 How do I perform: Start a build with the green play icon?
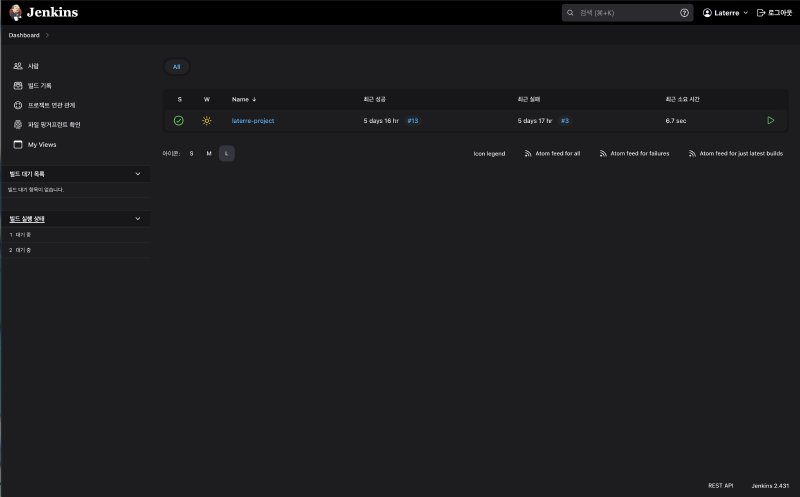(x=770, y=120)
